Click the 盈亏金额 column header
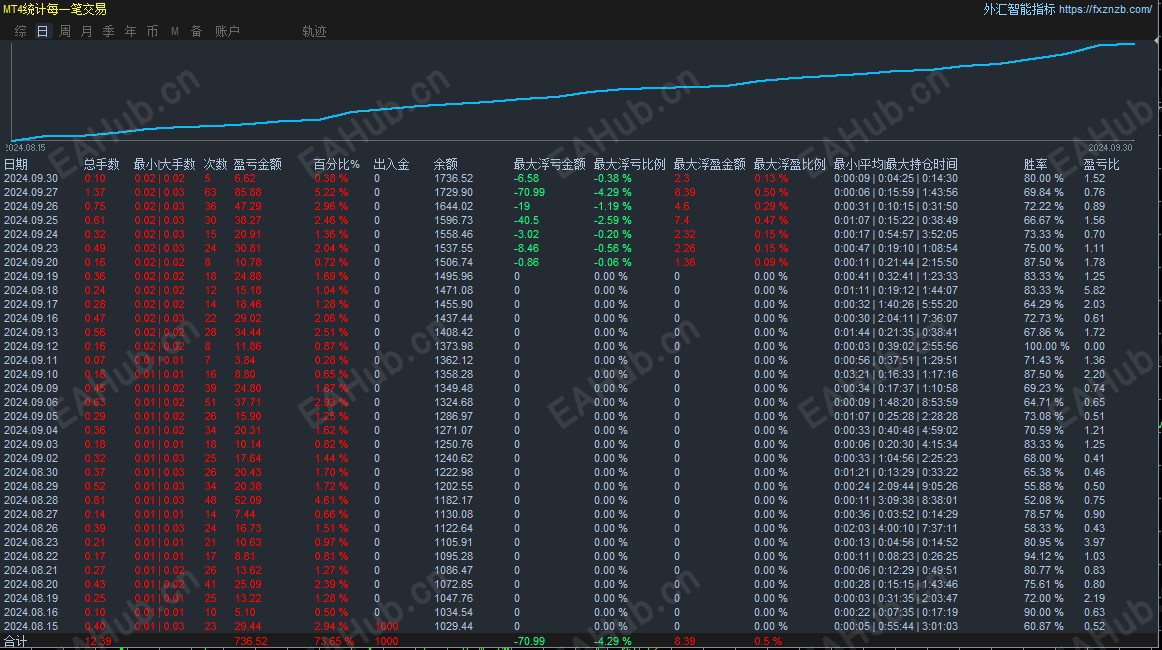Image resolution: width=1162 pixels, height=650 pixels. [x=257, y=164]
